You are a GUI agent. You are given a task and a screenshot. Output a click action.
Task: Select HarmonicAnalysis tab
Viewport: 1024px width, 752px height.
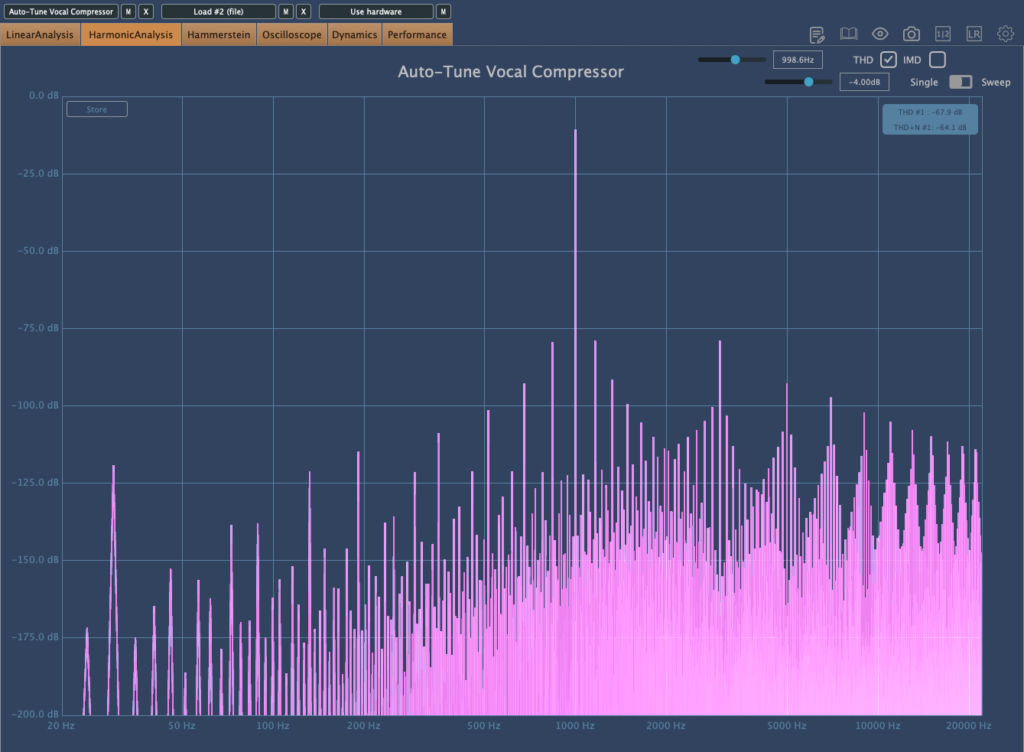point(131,35)
